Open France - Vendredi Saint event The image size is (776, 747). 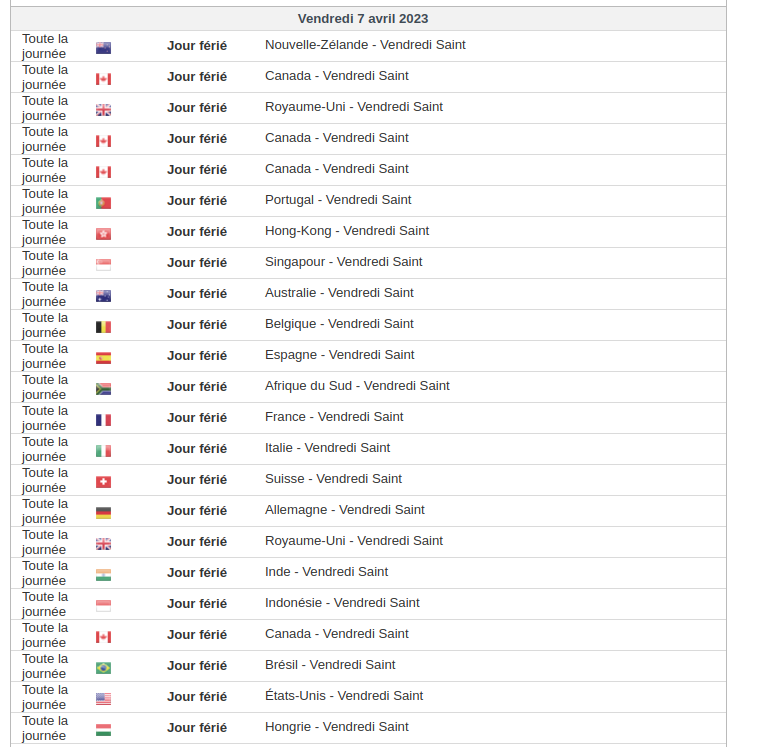[x=334, y=417]
